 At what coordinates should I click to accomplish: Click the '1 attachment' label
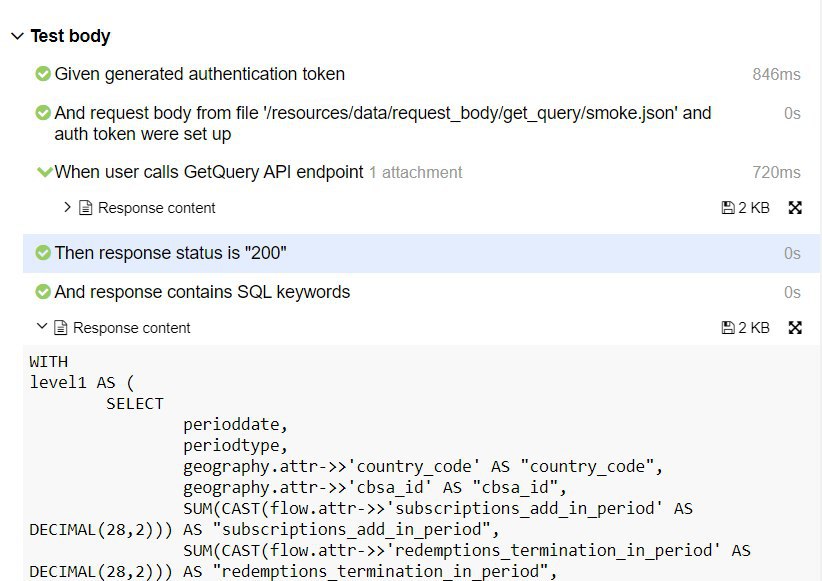416,173
